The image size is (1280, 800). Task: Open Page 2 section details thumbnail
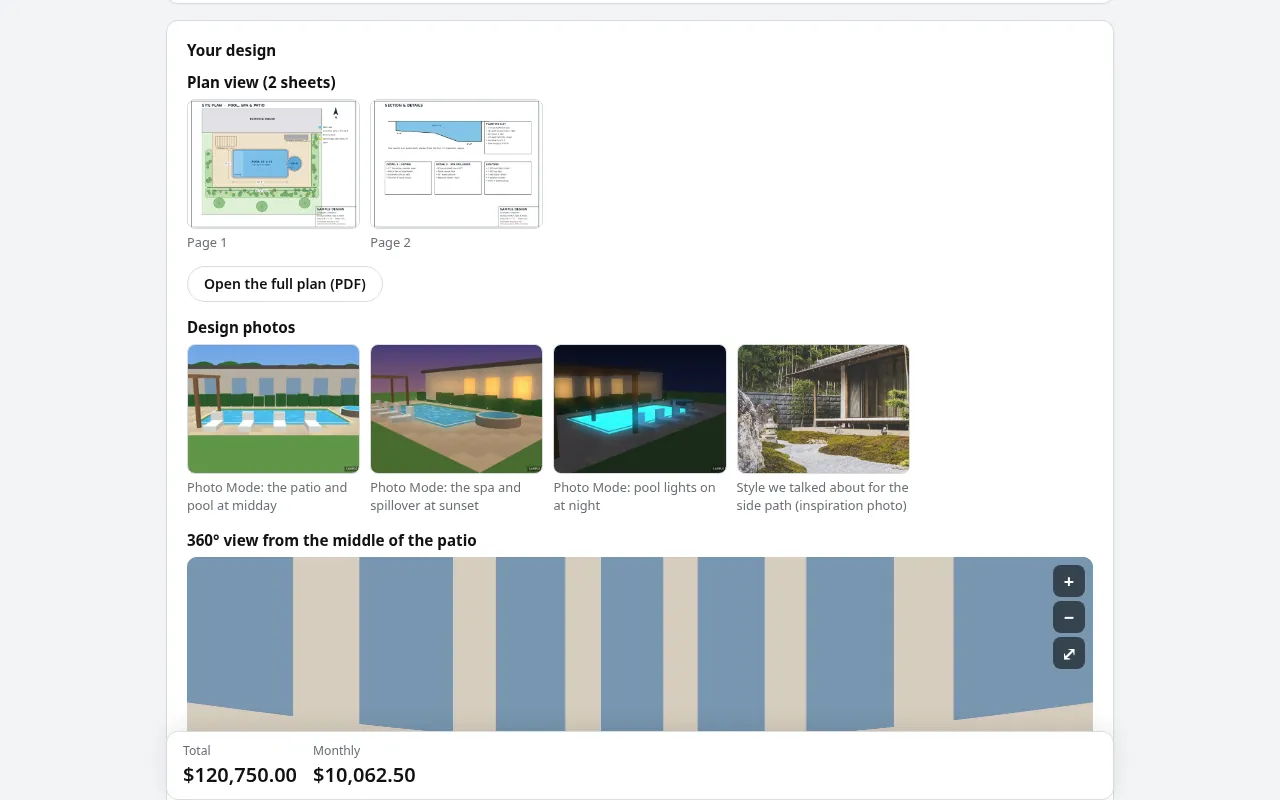(456, 164)
